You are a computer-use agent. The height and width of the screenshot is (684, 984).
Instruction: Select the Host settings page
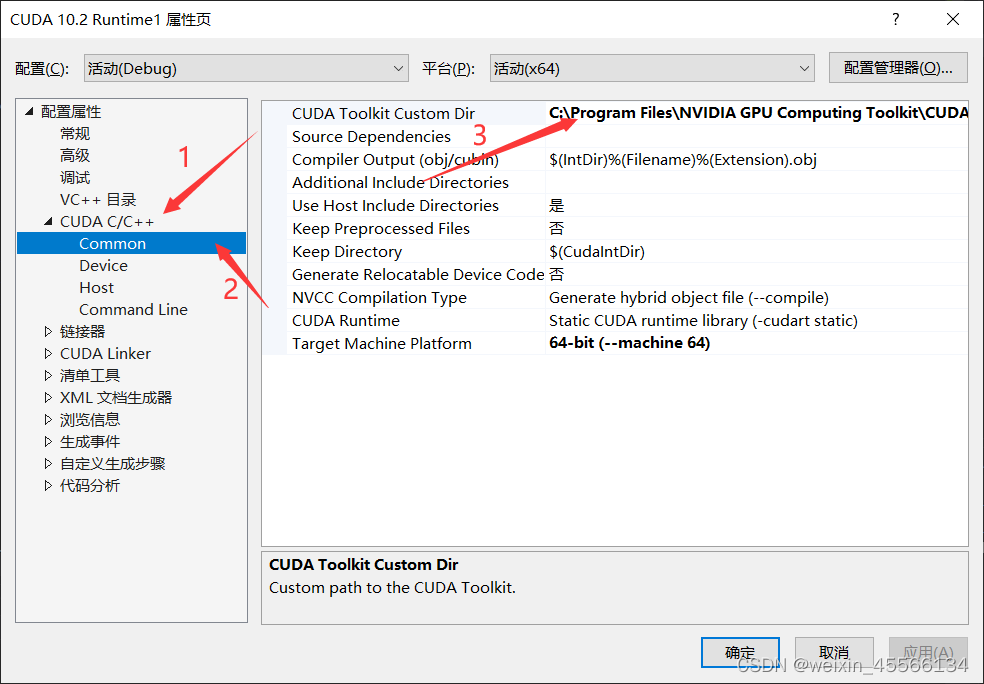click(x=96, y=287)
